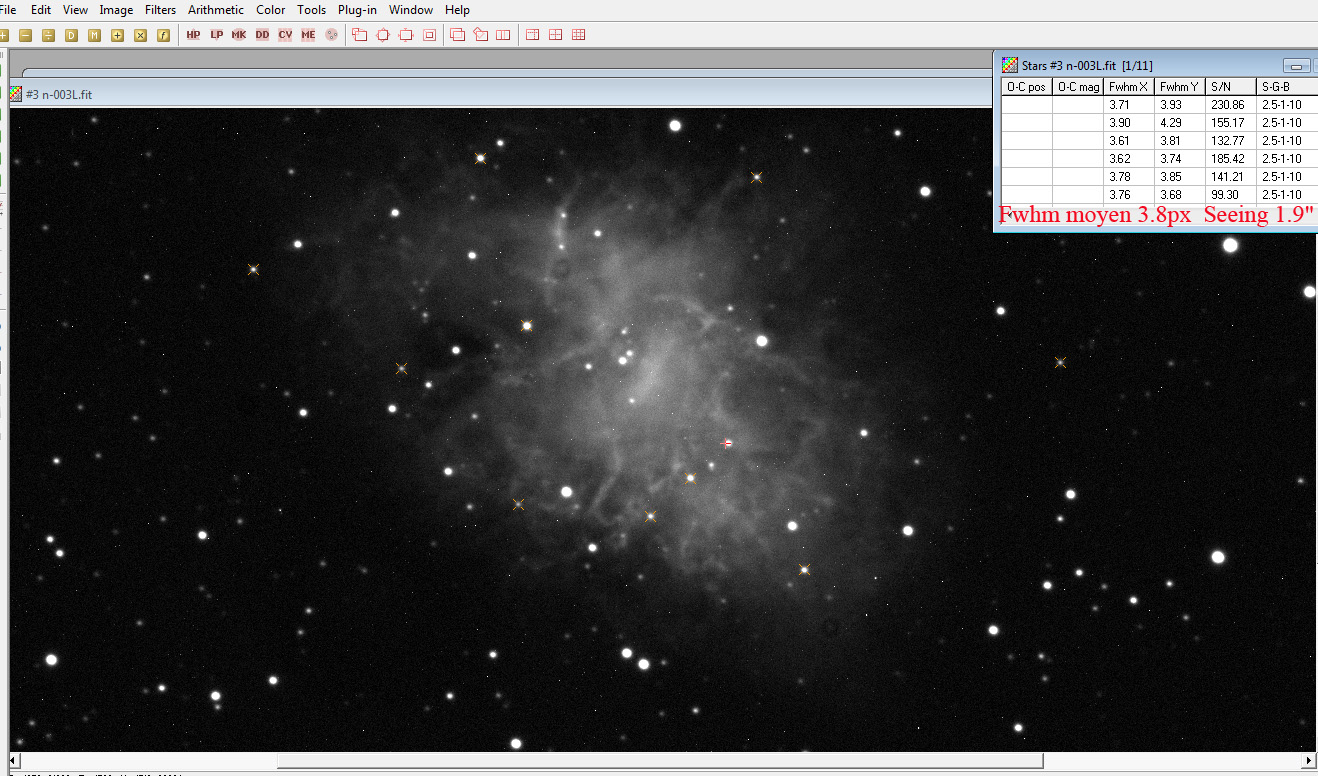Screen dimensions: 1318x776
Task: Click the DD filter icon
Action: [x=262, y=35]
